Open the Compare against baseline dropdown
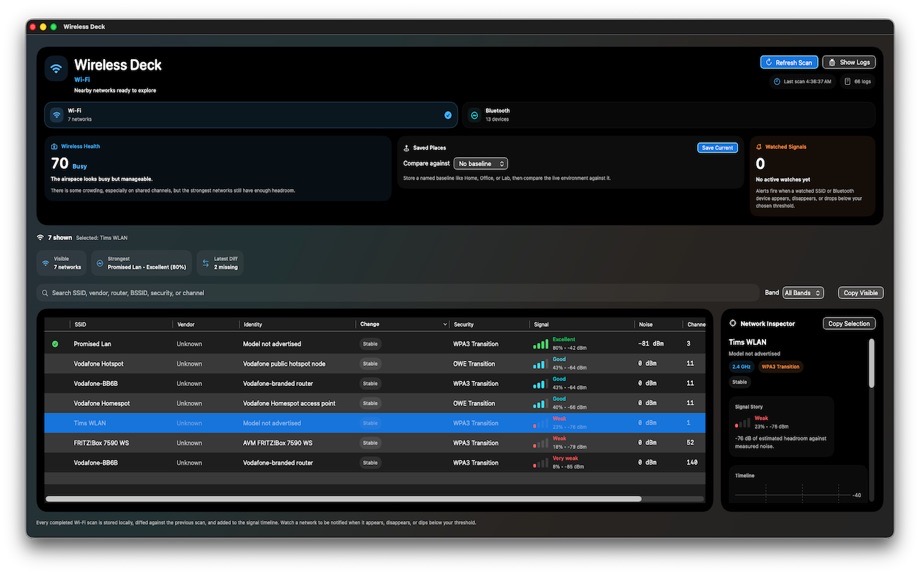Screen dimensions: 920x575 click(481, 164)
